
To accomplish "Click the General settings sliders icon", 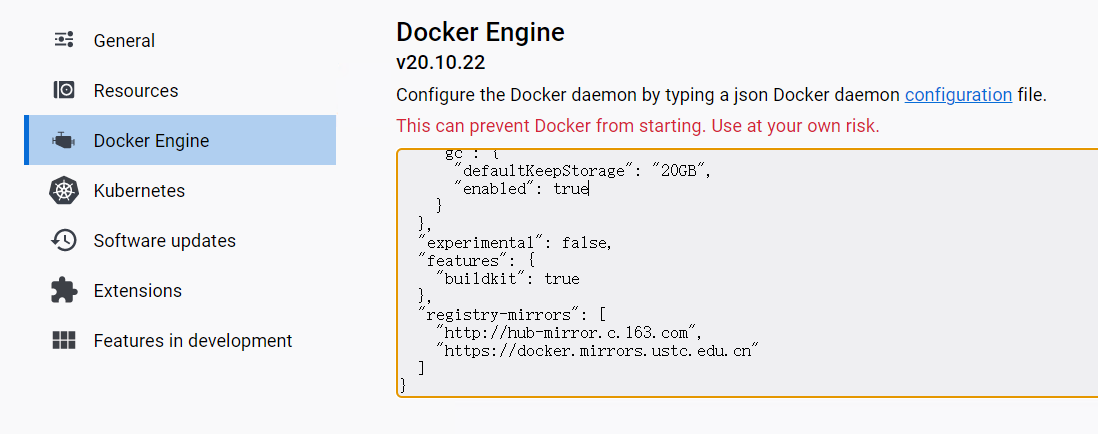I will point(64,40).
